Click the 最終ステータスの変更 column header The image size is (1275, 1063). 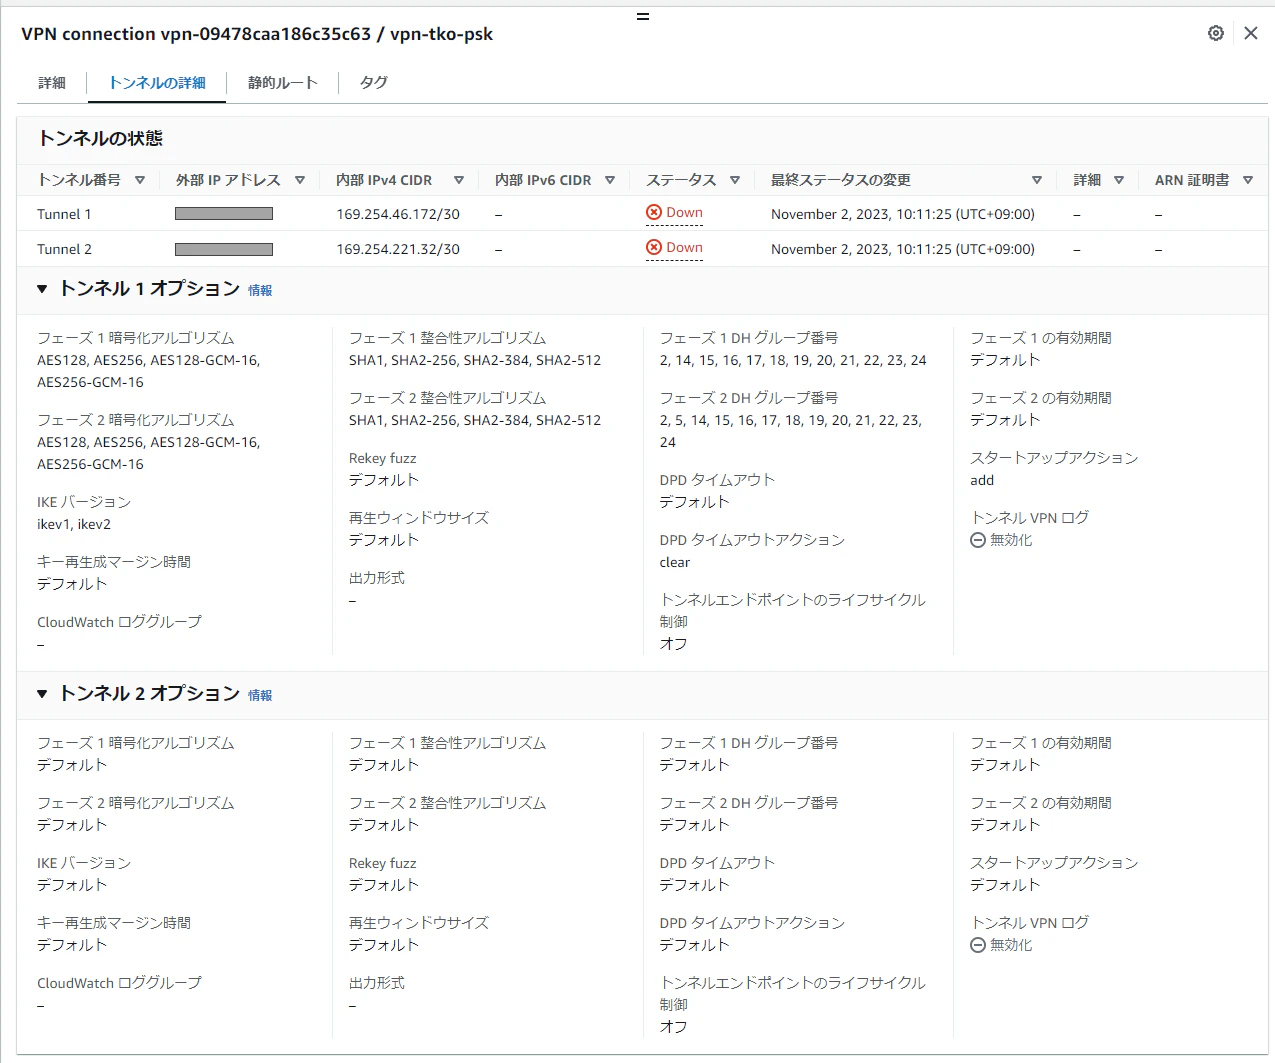(x=840, y=180)
